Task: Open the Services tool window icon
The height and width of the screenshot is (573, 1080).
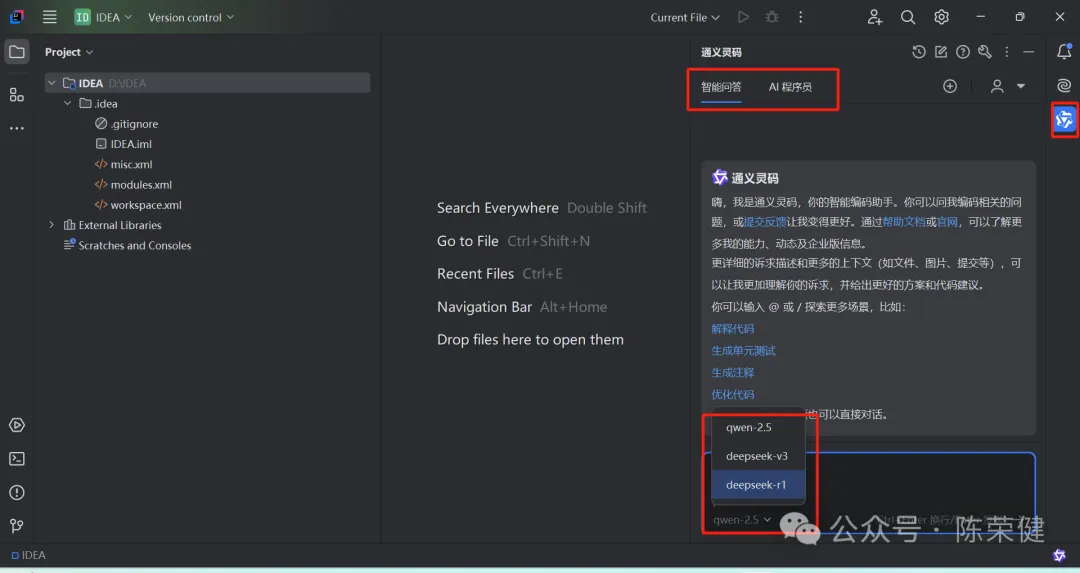Action: [17, 425]
